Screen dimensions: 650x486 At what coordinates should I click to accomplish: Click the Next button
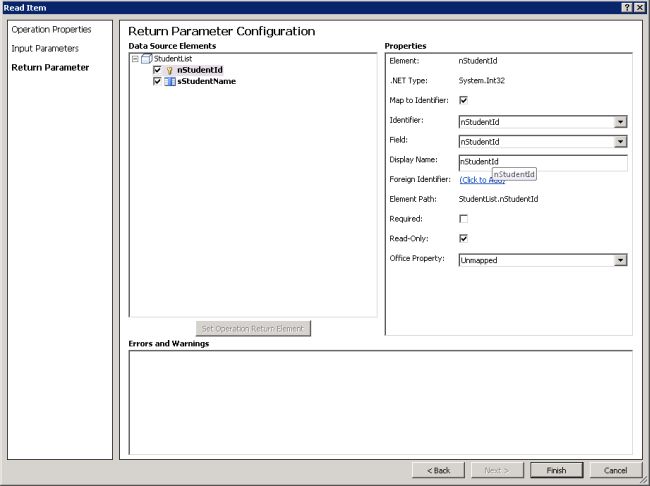click(x=497, y=470)
